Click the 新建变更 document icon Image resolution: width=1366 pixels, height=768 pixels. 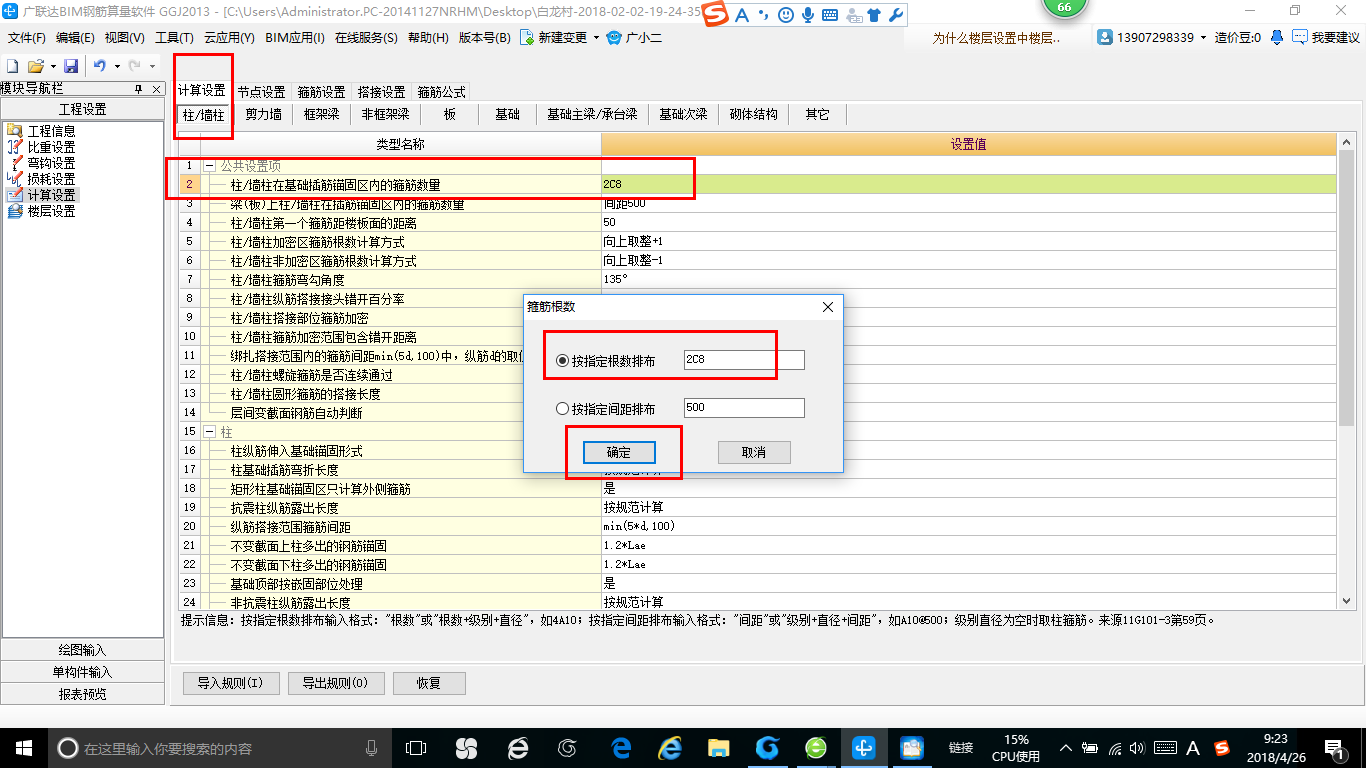[526, 38]
